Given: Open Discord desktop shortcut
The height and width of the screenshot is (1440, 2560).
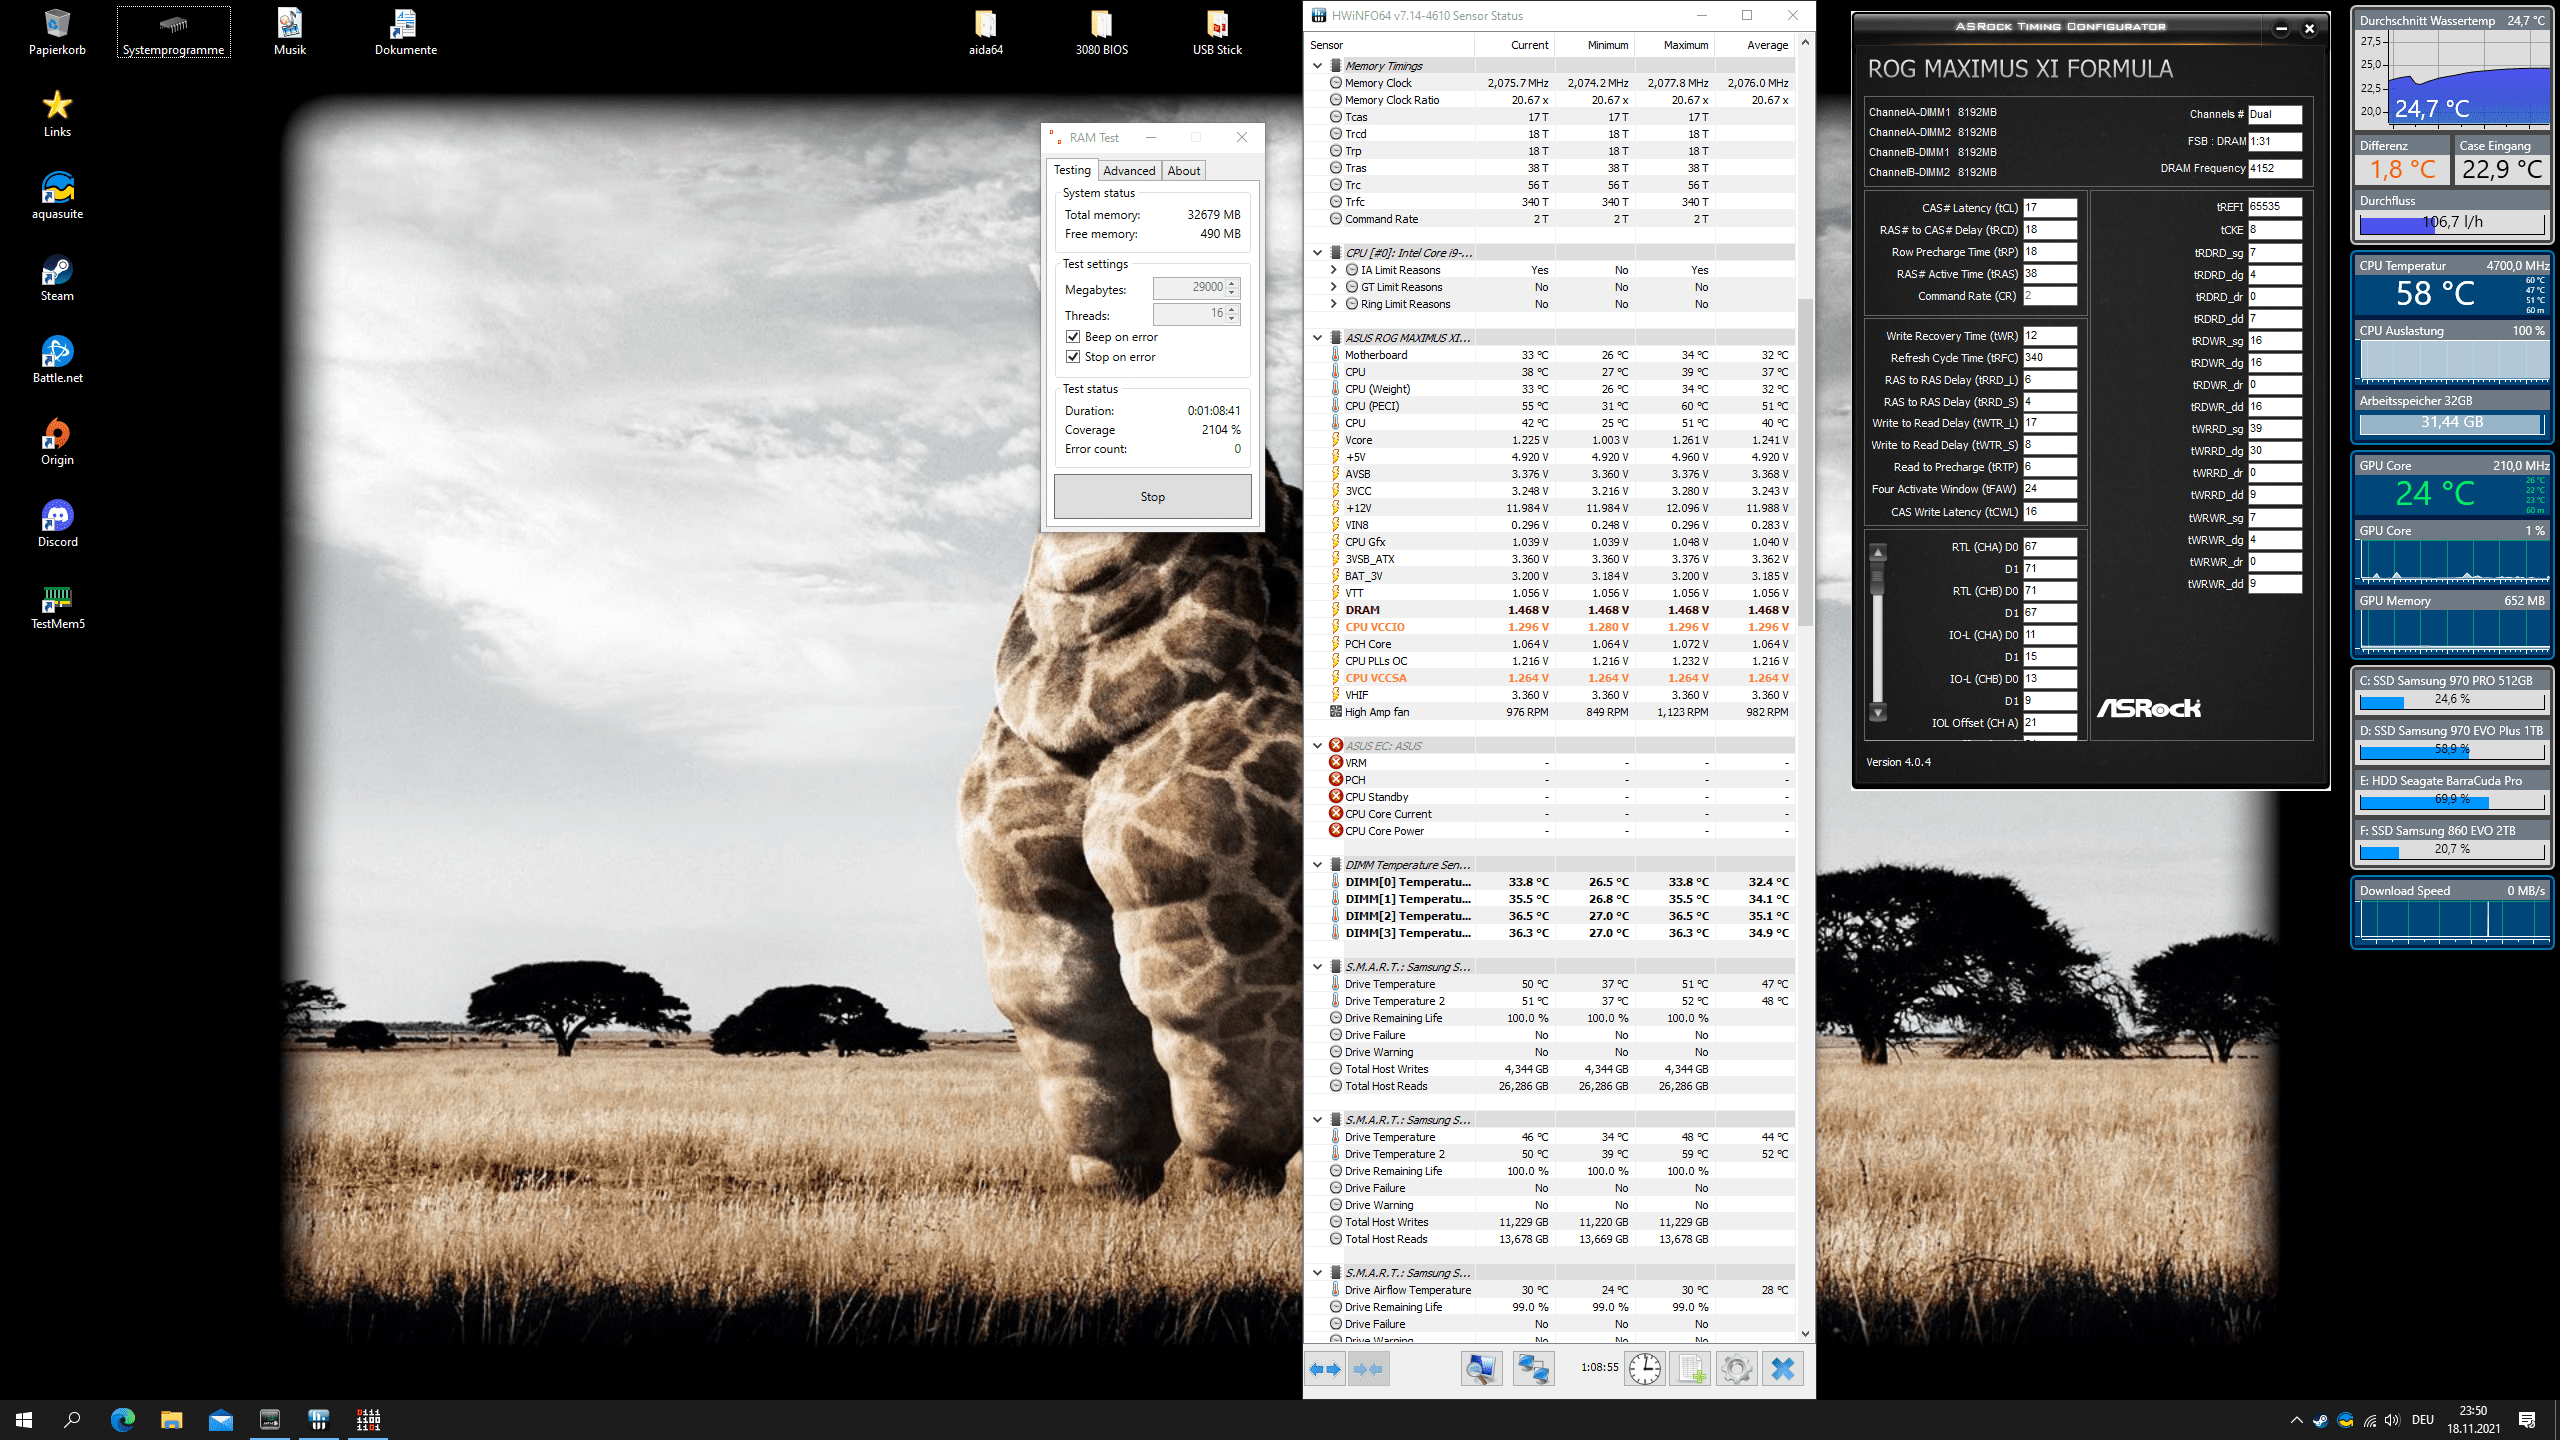Looking at the screenshot, I should (57, 523).
